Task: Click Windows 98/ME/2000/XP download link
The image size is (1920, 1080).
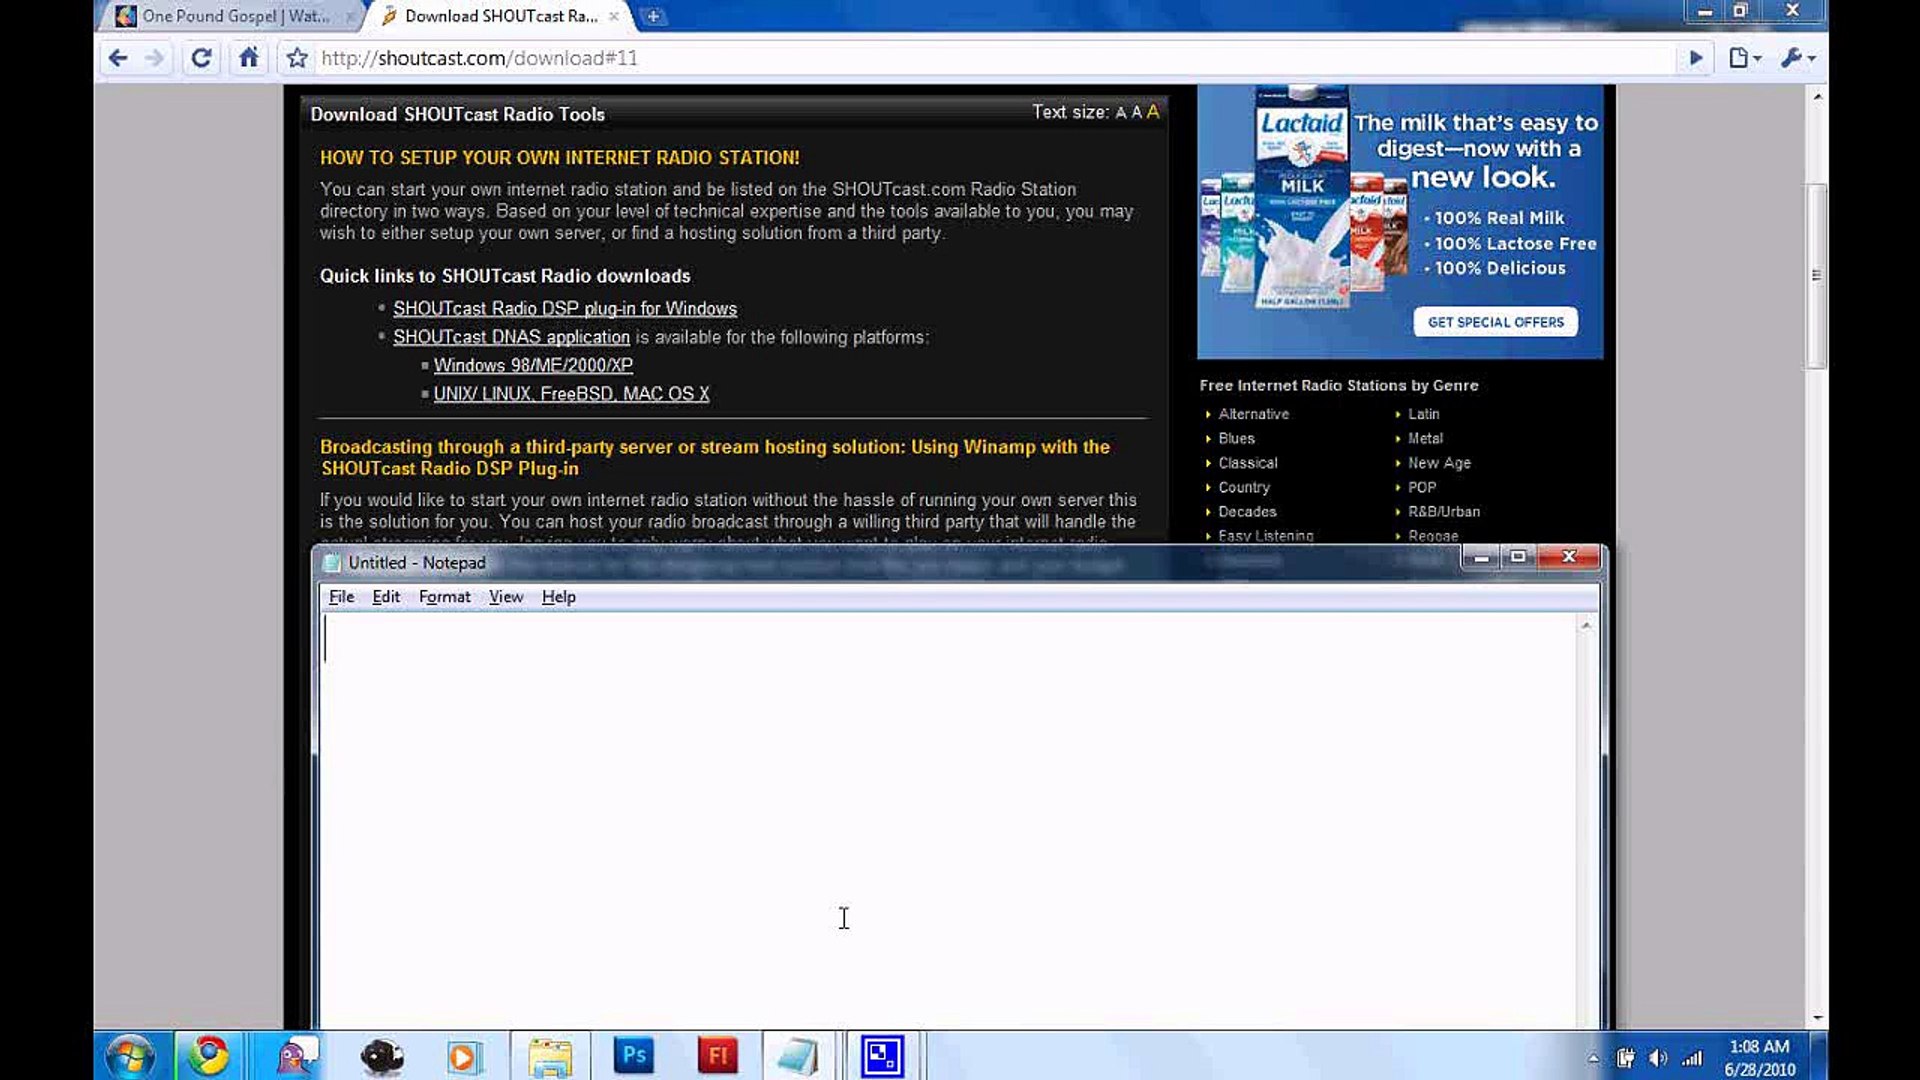Action: click(533, 366)
